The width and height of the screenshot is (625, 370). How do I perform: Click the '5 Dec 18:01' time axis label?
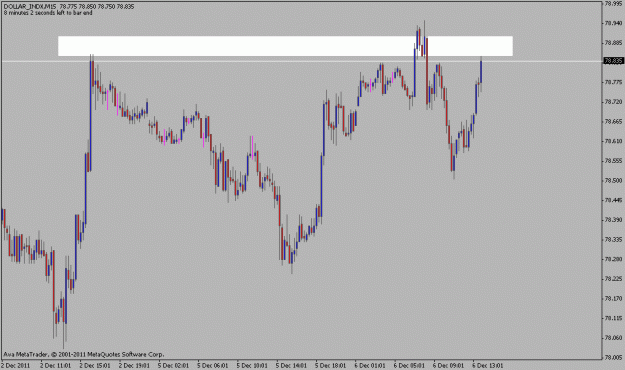coord(330,365)
